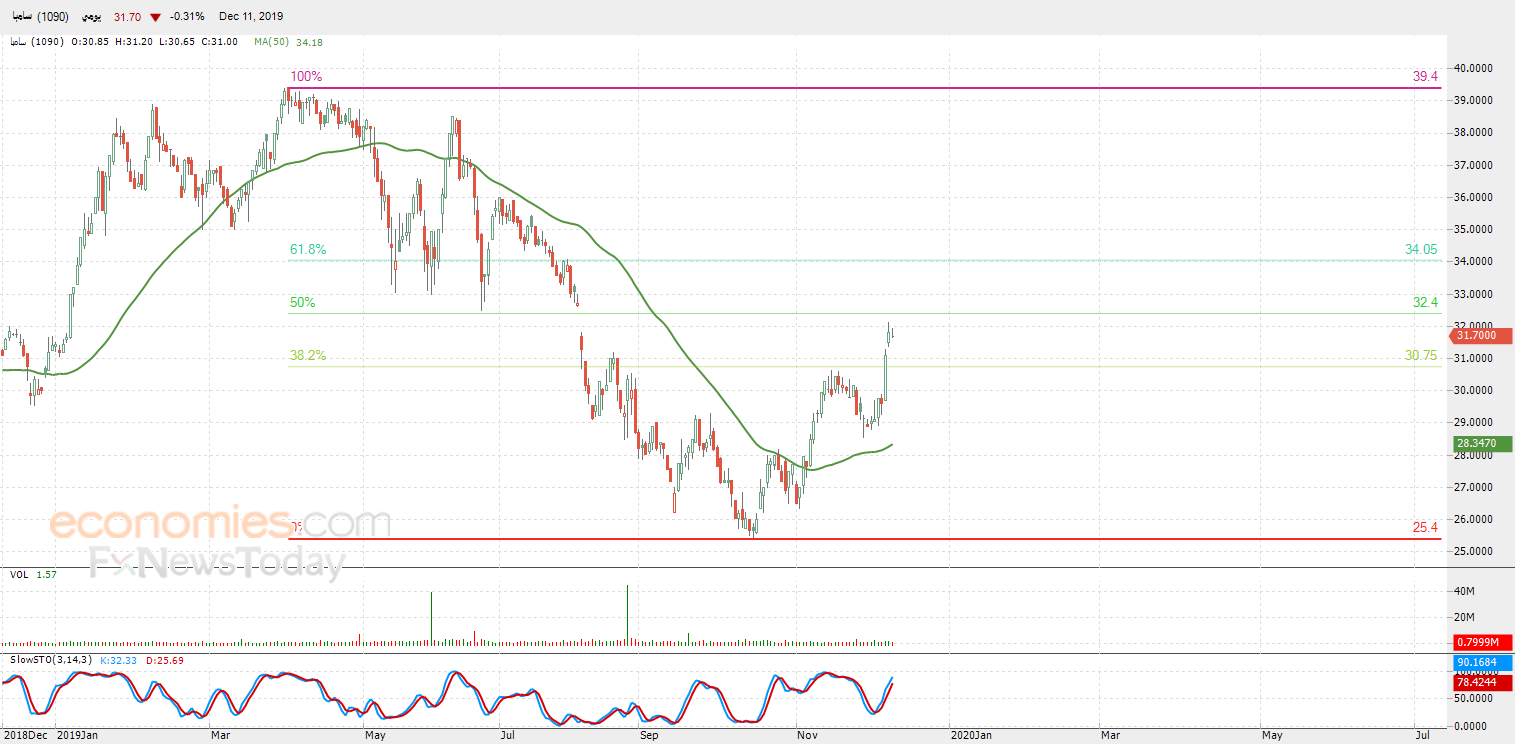Viewport: 1515px width, 744px height.
Task: Click the 2020Jan date axis label
Action: pyautogui.click(x=971, y=735)
